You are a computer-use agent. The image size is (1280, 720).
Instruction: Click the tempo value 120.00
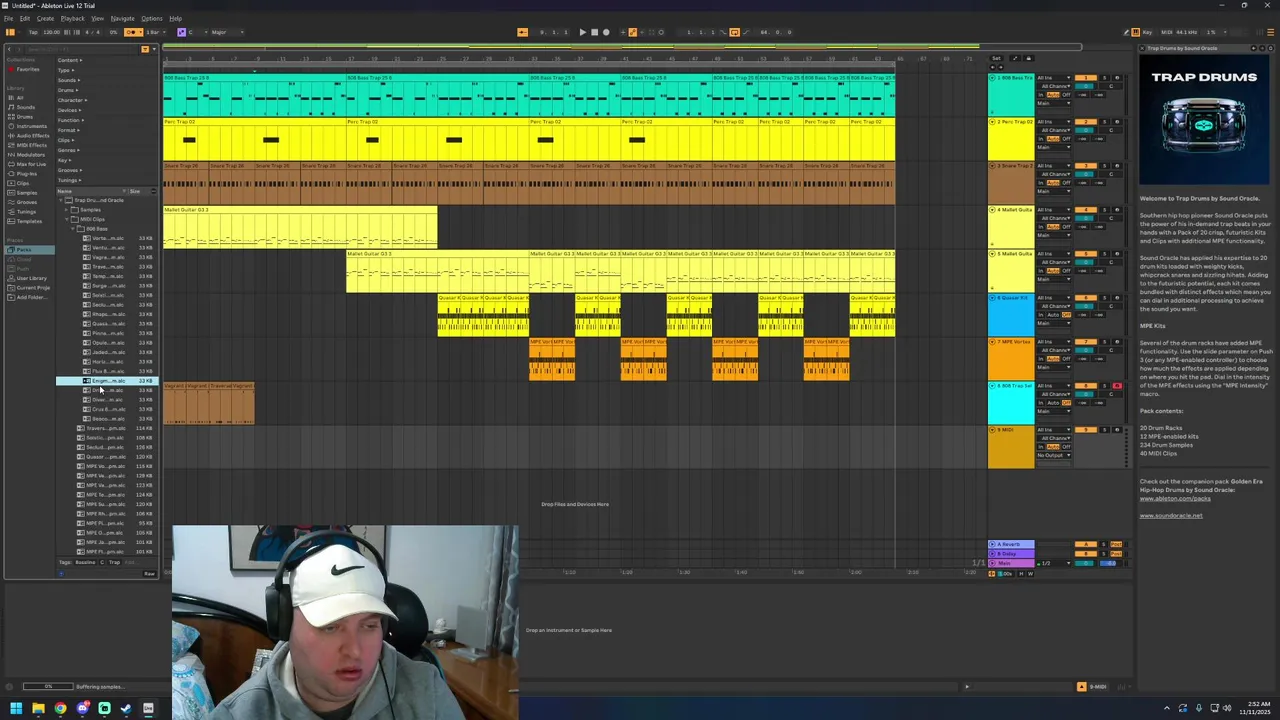point(52,32)
